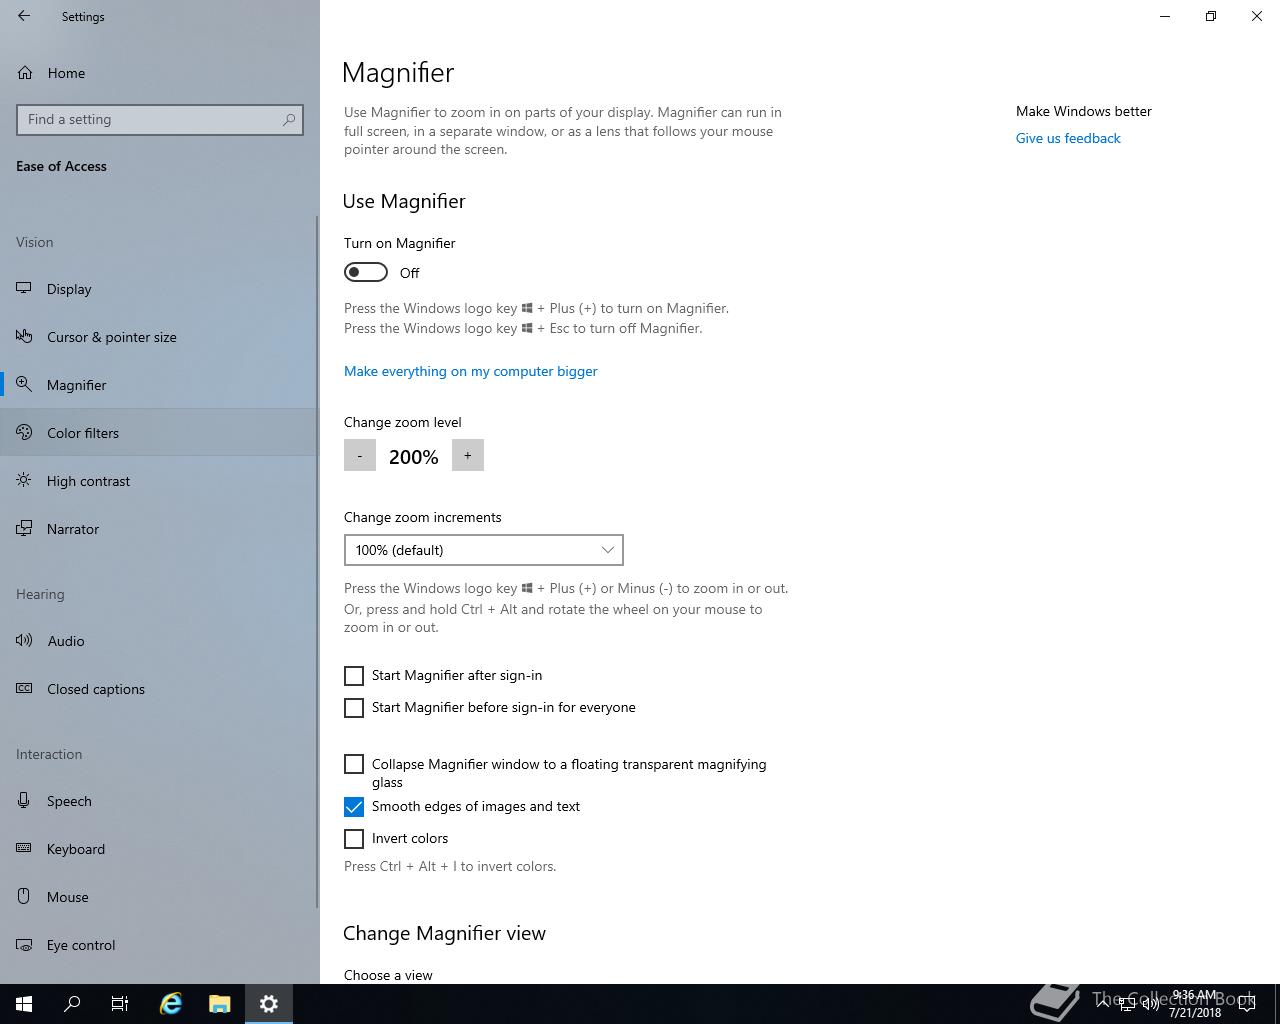
Task: Check Start Magnifier before sign-in for everyone
Action: [354, 708]
